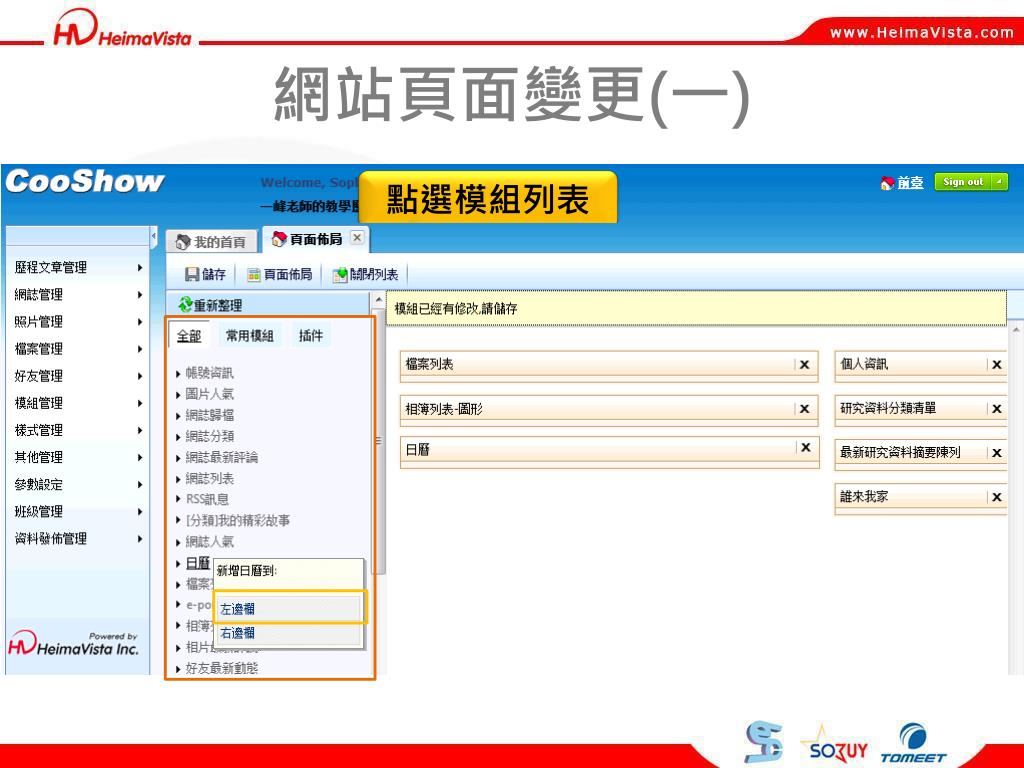Image resolution: width=1024 pixels, height=768 pixels.
Task: Select the 檔案列表 module bar
Action: 609,365
